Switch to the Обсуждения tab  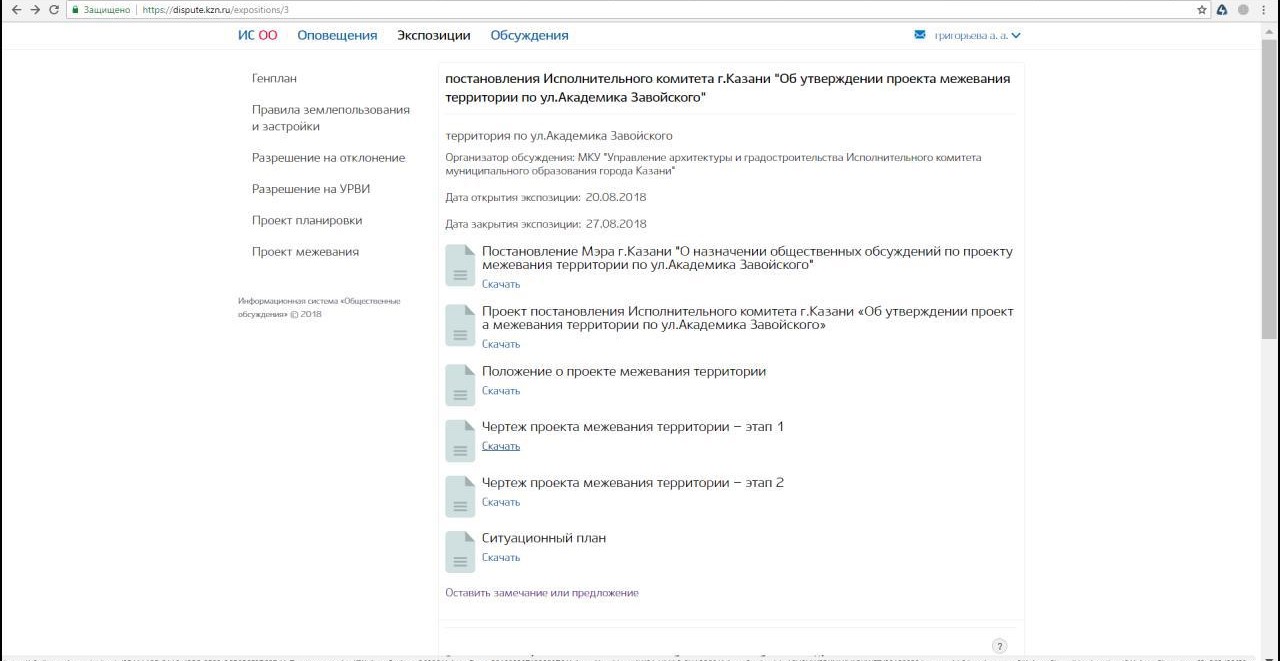click(x=529, y=35)
